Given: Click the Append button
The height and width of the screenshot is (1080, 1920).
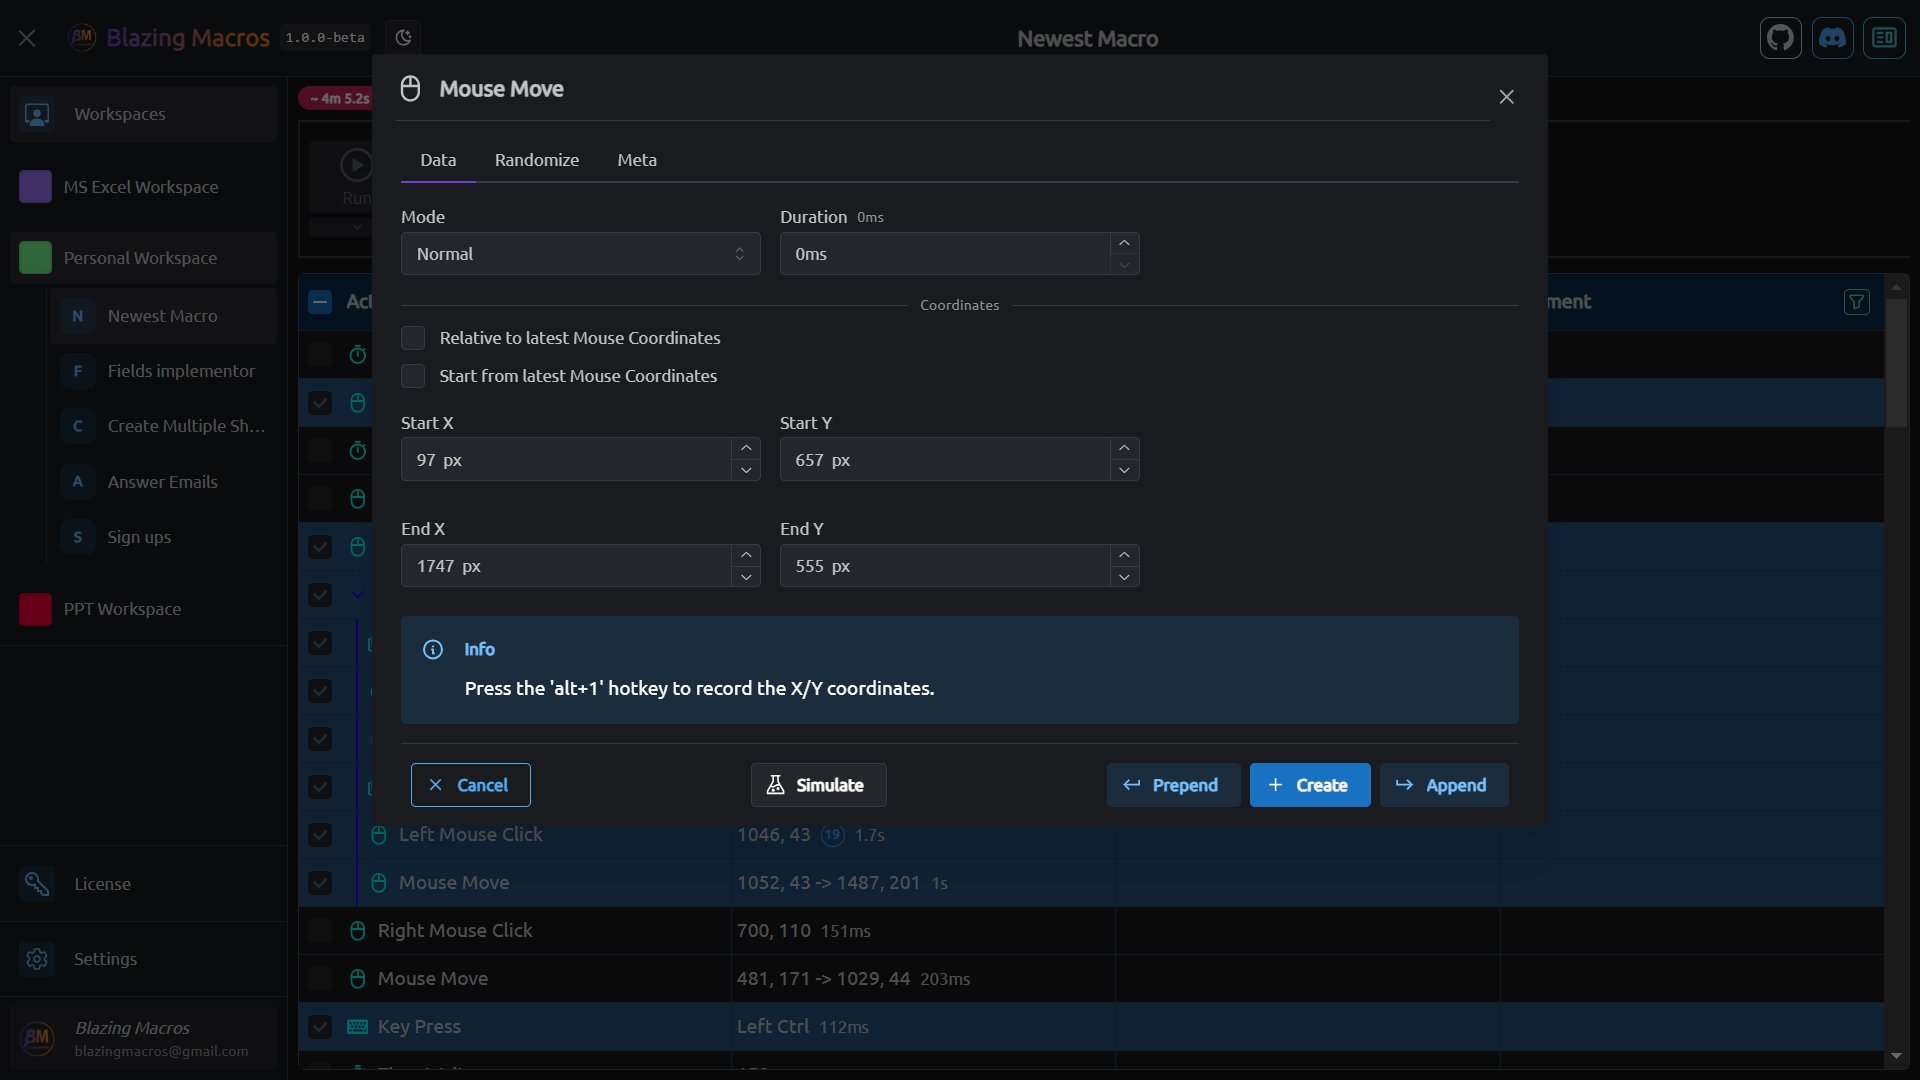Looking at the screenshot, I should point(1444,785).
